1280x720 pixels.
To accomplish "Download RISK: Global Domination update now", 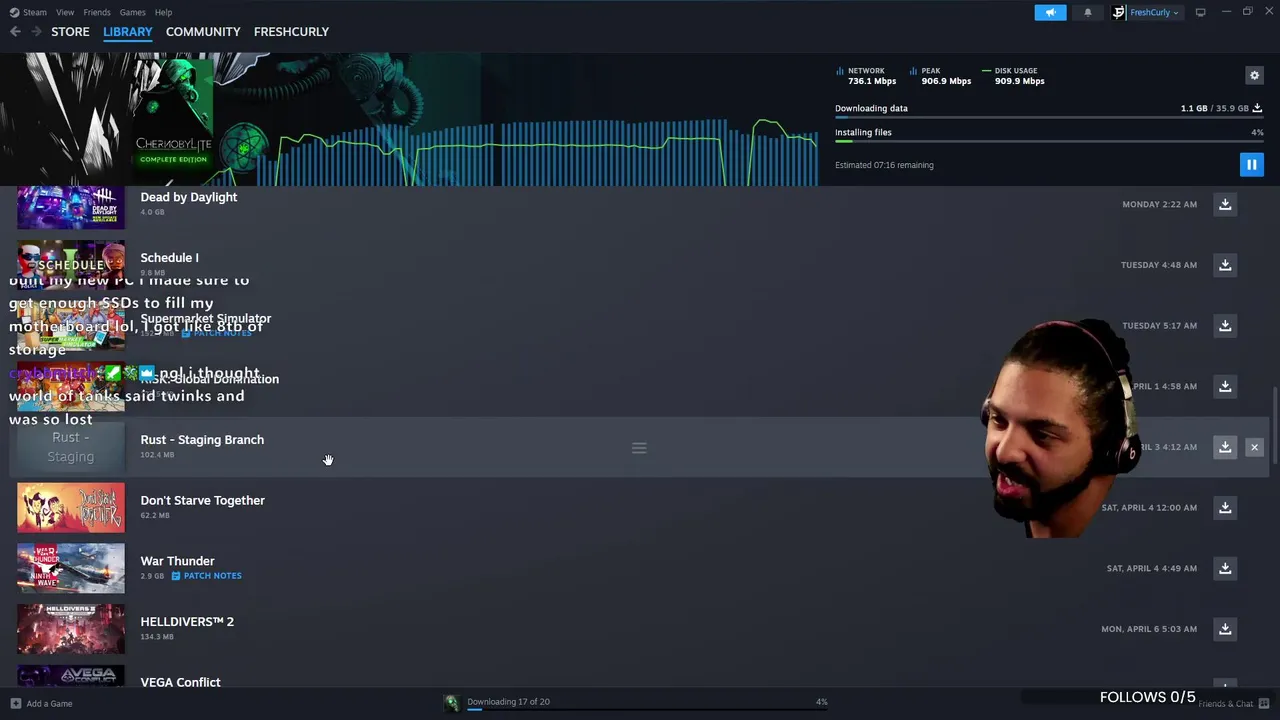I will 1225,386.
